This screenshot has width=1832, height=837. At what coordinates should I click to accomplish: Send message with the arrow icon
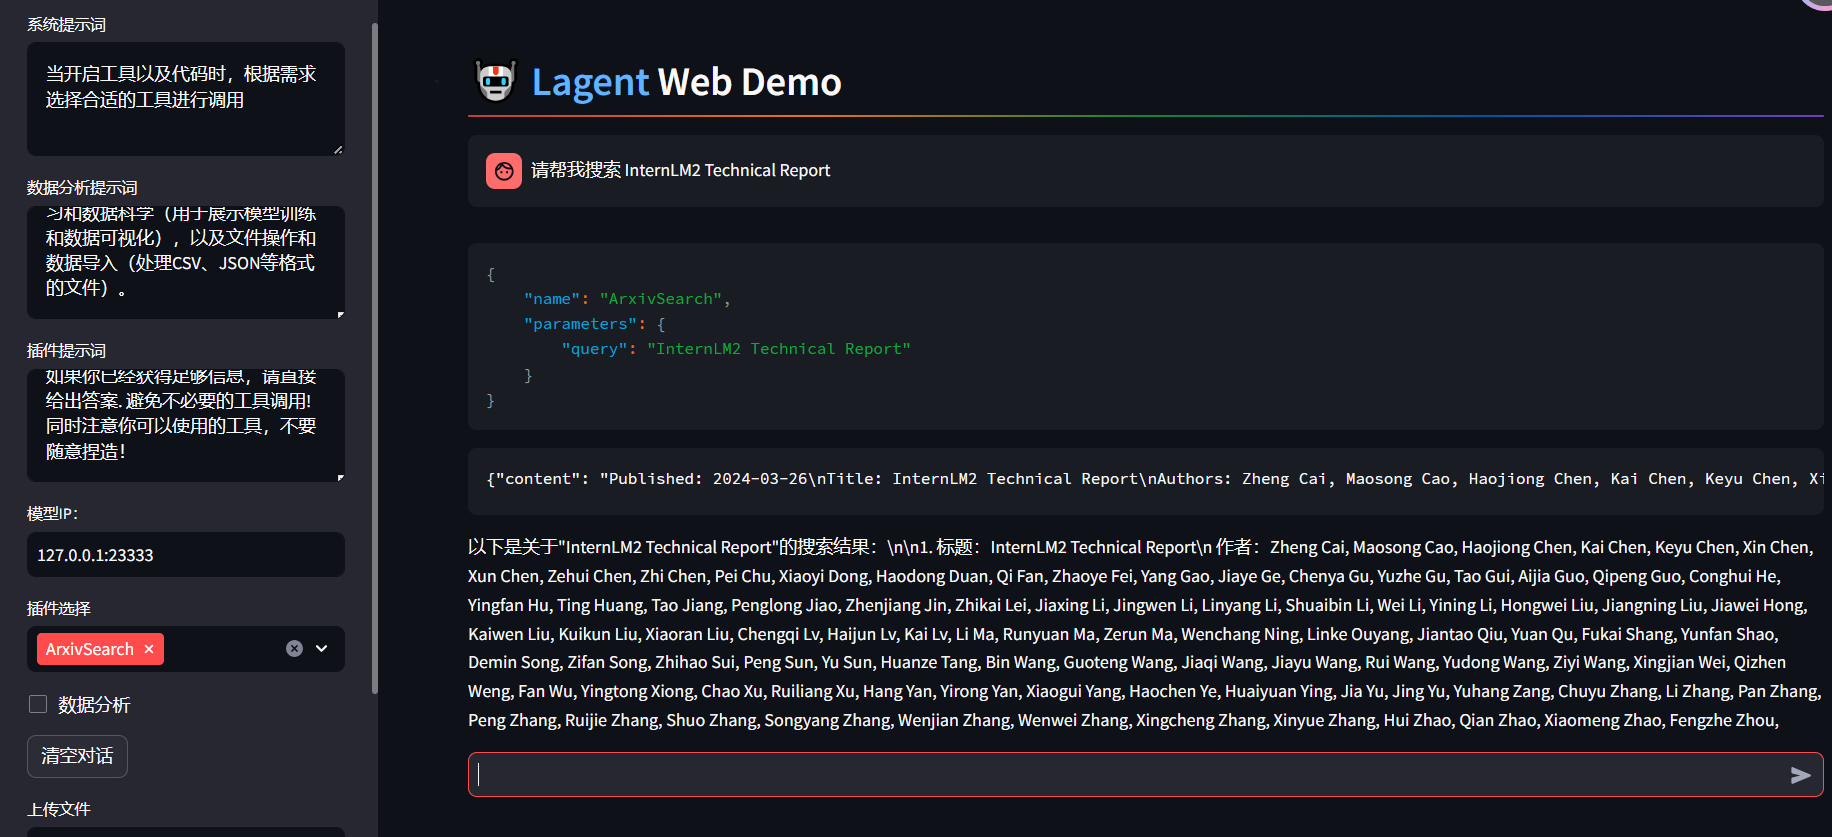click(x=1800, y=775)
